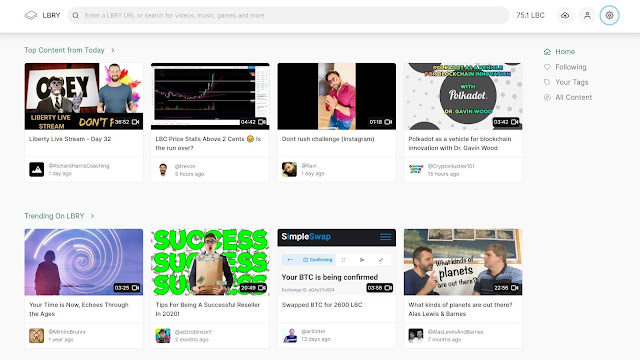The width and height of the screenshot is (640, 360).
Task: Click title Polkadot as a vehicle for blockchain
Action: pos(460,143)
